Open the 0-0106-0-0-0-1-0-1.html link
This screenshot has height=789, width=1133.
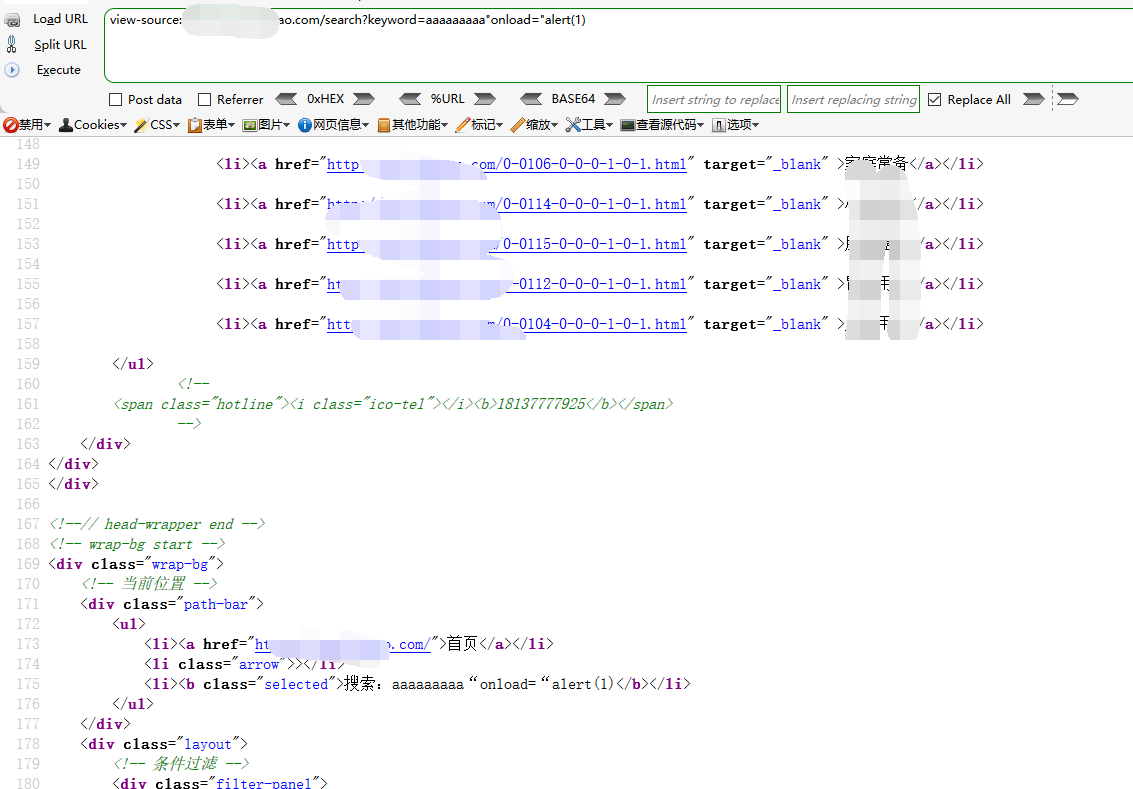[507, 165]
